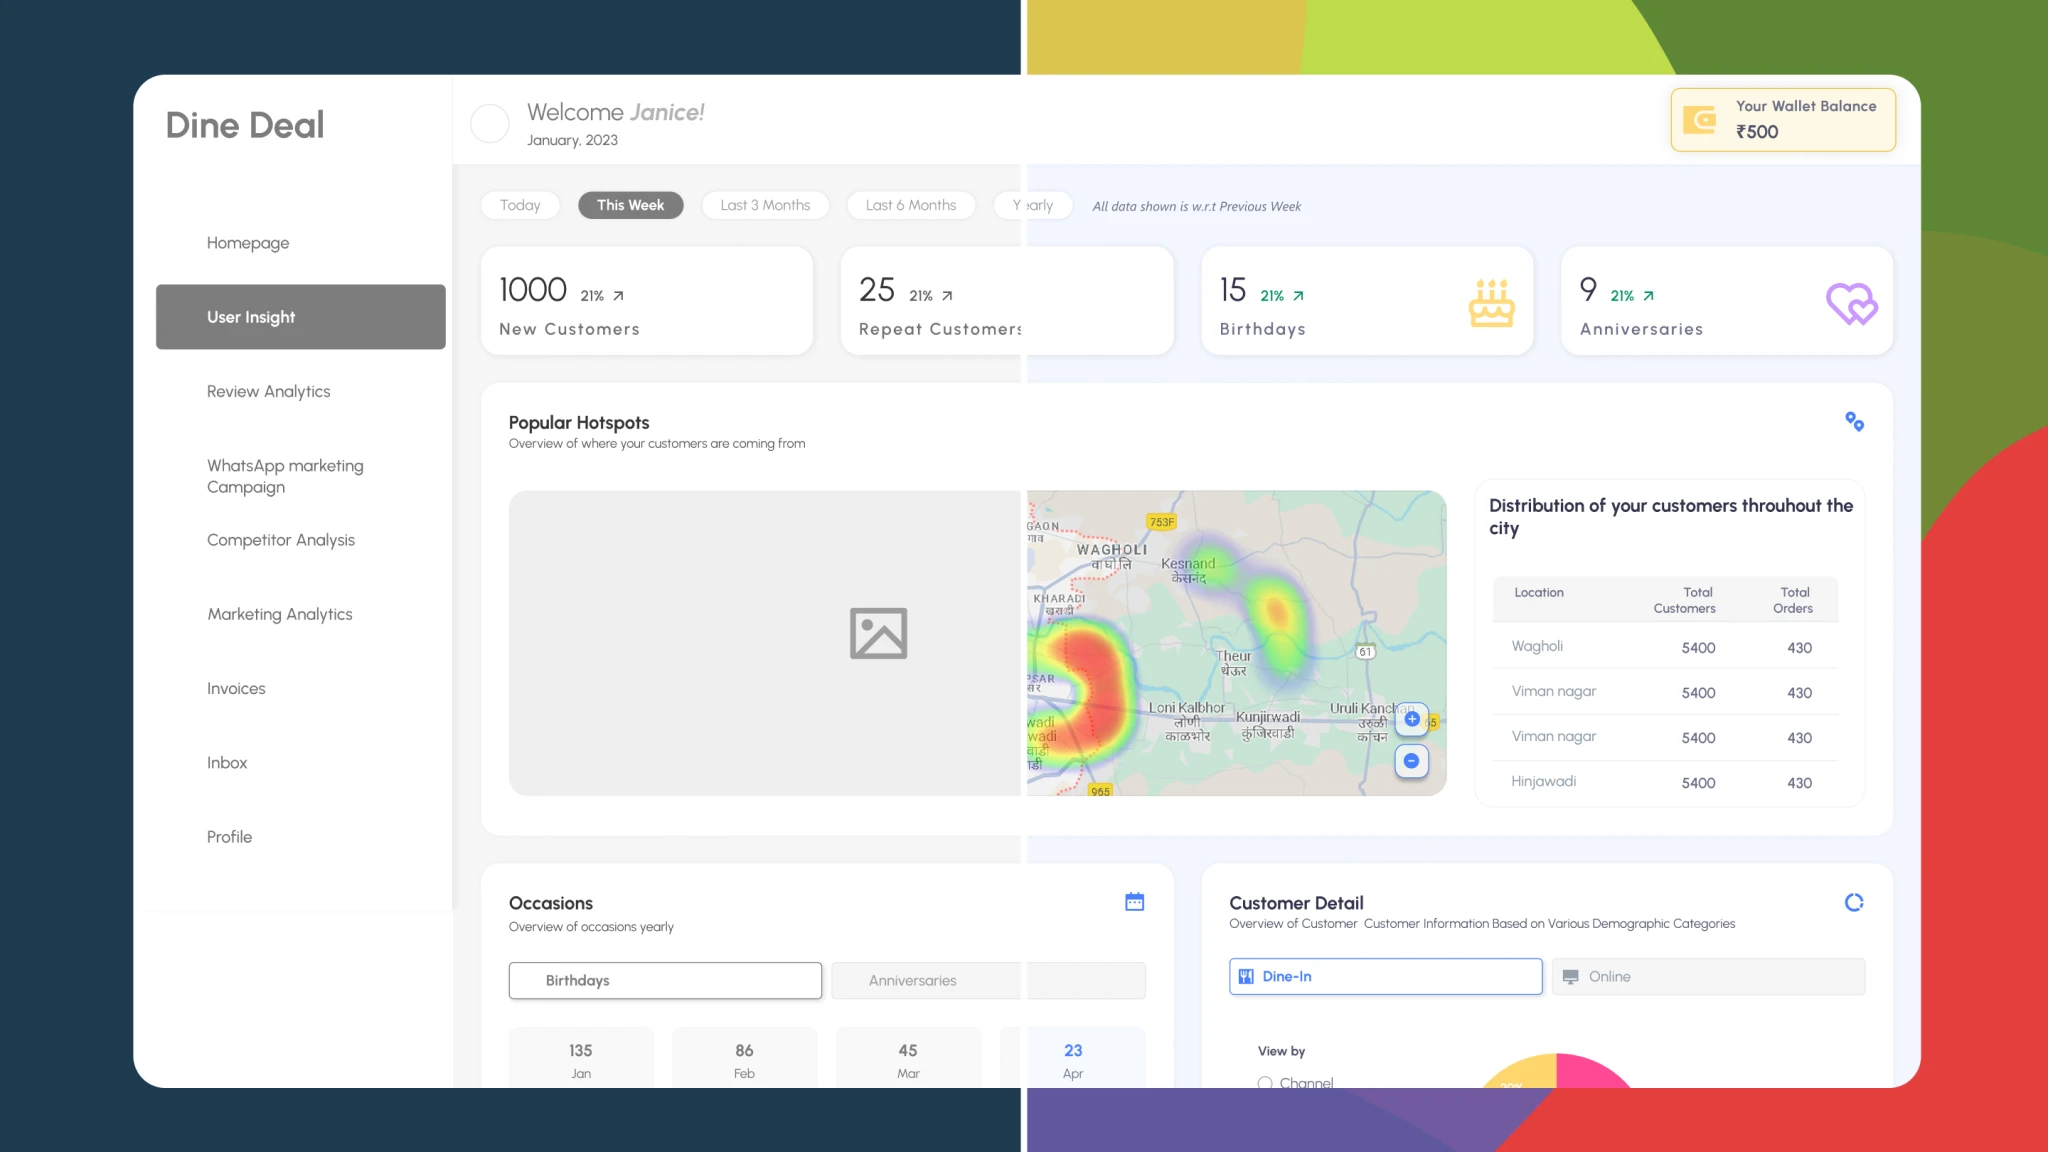Viewport: 2048px width, 1152px height.
Task: Select the Last 6 Months filter
Action: click(x=911, y=205)
